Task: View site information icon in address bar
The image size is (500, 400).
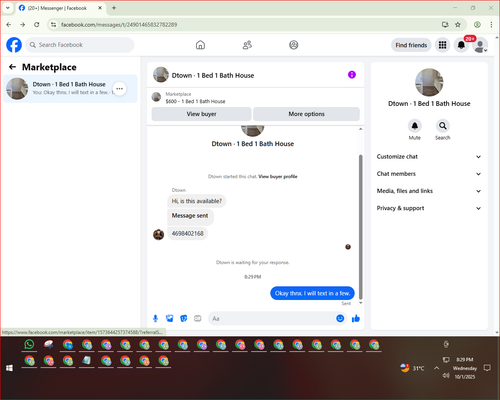Action: tap(53, 25)
